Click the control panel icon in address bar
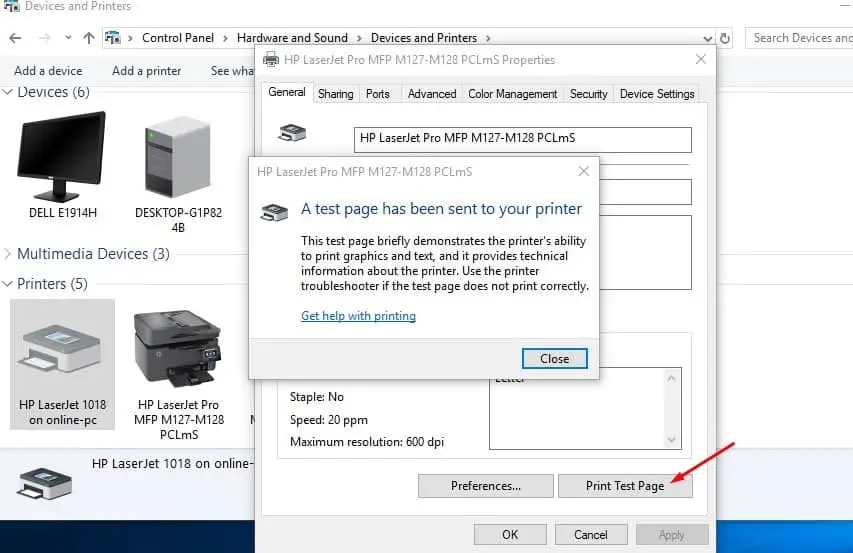Image resolution: width=853 pixels, height=553 pixels. pyautogui.click(x=113, y=38)
